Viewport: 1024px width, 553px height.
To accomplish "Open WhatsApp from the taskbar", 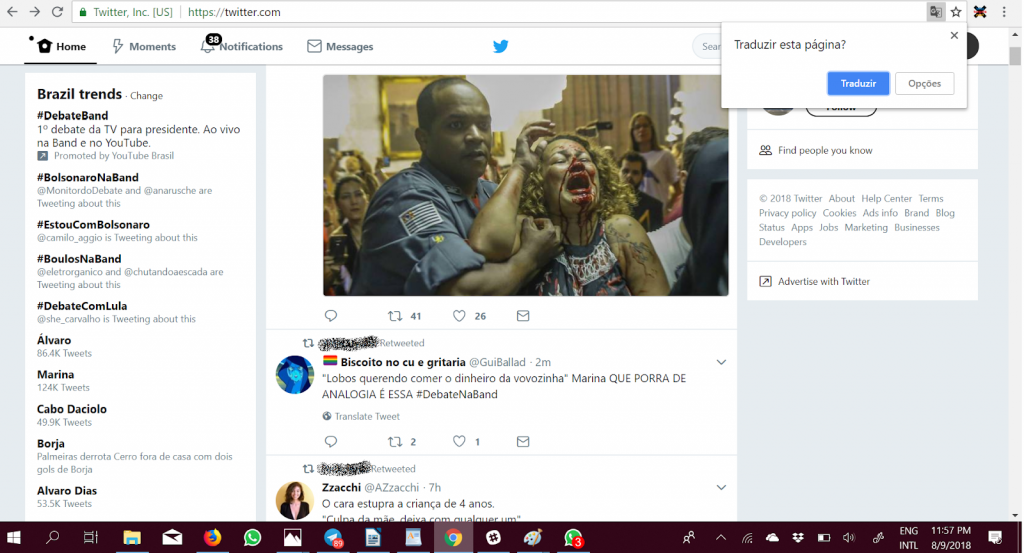I will (252, 537).
